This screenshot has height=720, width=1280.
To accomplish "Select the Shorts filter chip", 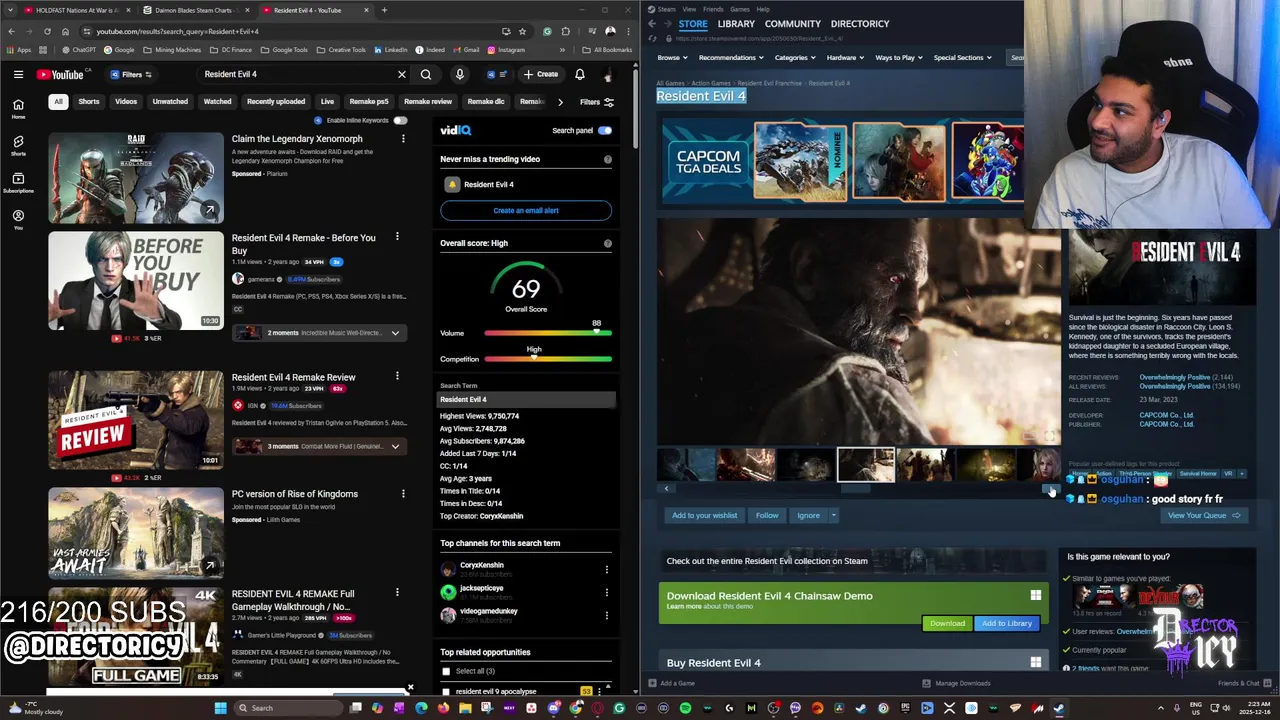I will pyautogui.click(x=89, y=101).
